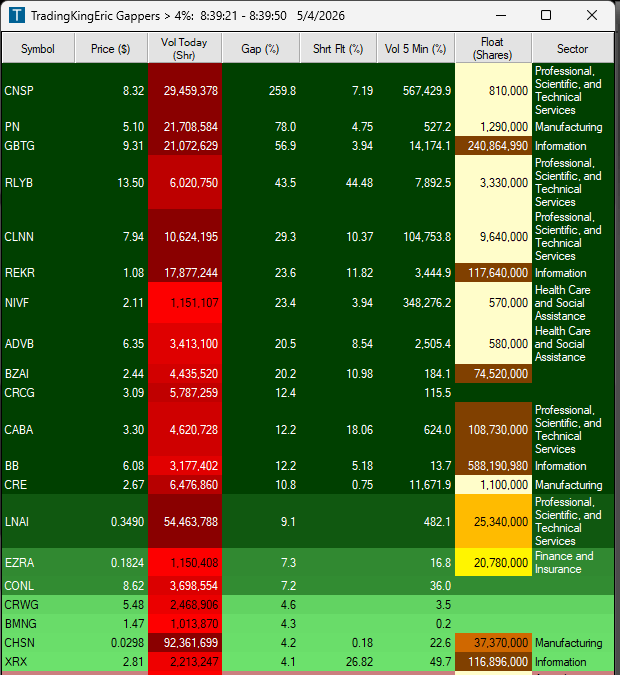
Task: Click the window title text TradingKingEric Gappers
Action: pos(95,16)
